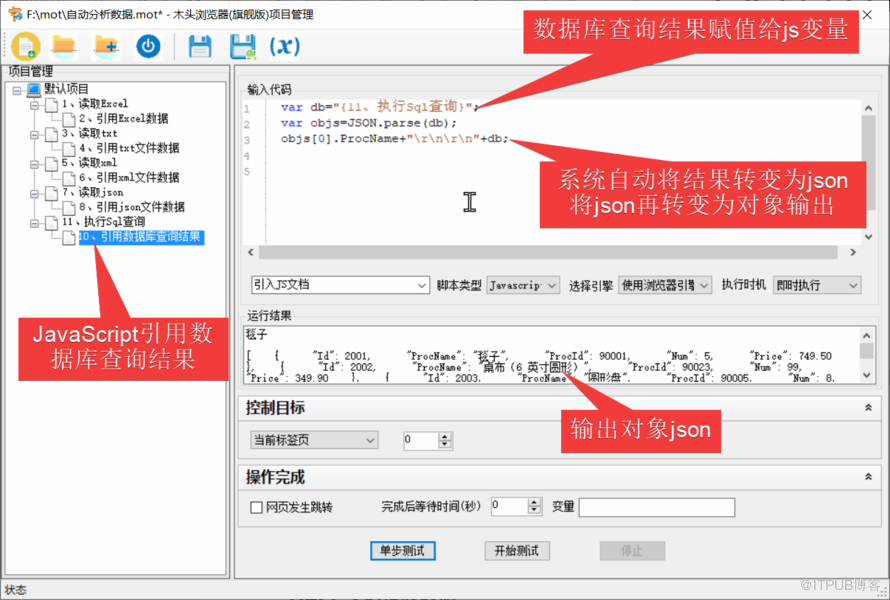Screen dimensions: 890x600
Task: Collapse the 控制目标 section
Action: click(x=868, y=408)
